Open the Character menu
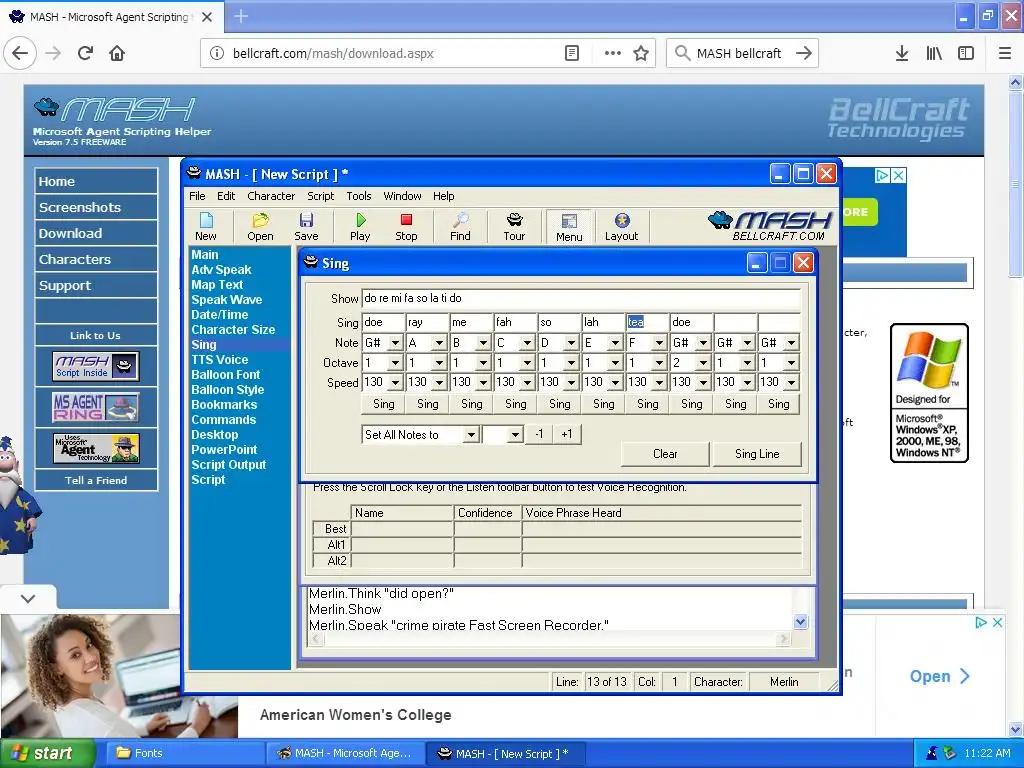 coord(271,196)
